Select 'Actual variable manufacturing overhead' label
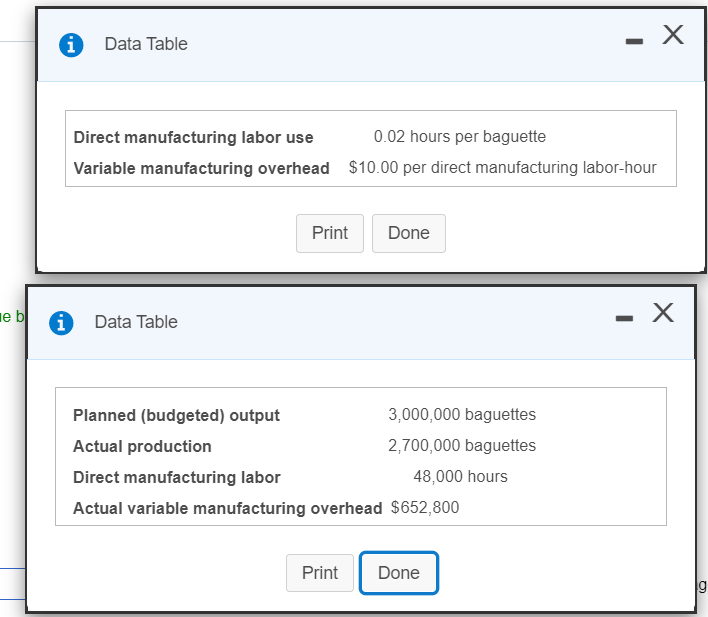The height and width of the screenshot is (617, 708). [228, 508]
